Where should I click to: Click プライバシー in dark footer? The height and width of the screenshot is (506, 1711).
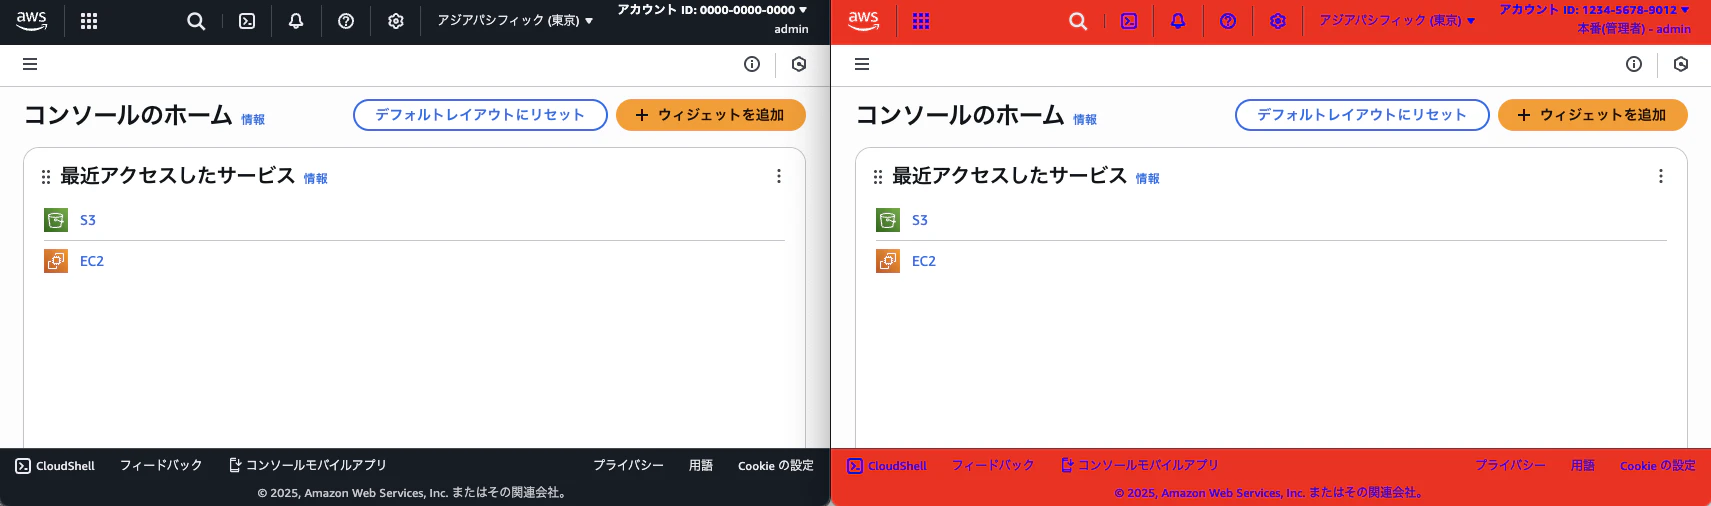point(628,466)
